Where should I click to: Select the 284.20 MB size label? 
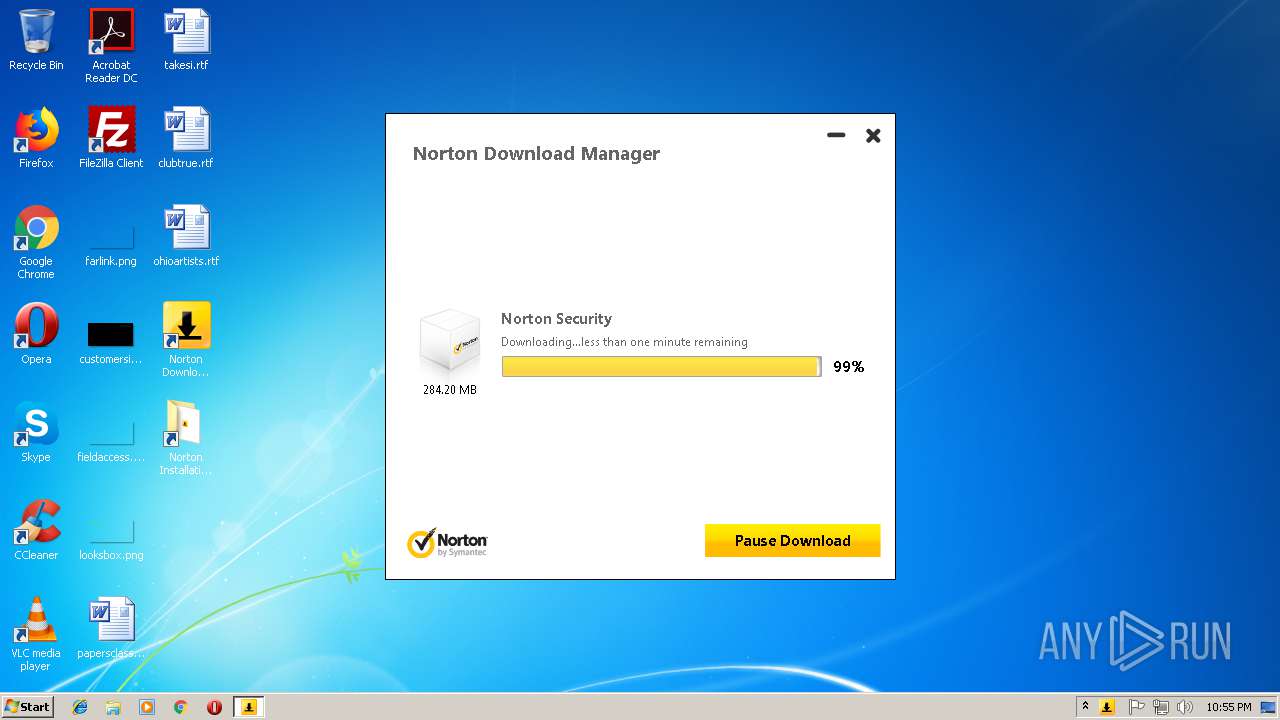coord(450,390)
